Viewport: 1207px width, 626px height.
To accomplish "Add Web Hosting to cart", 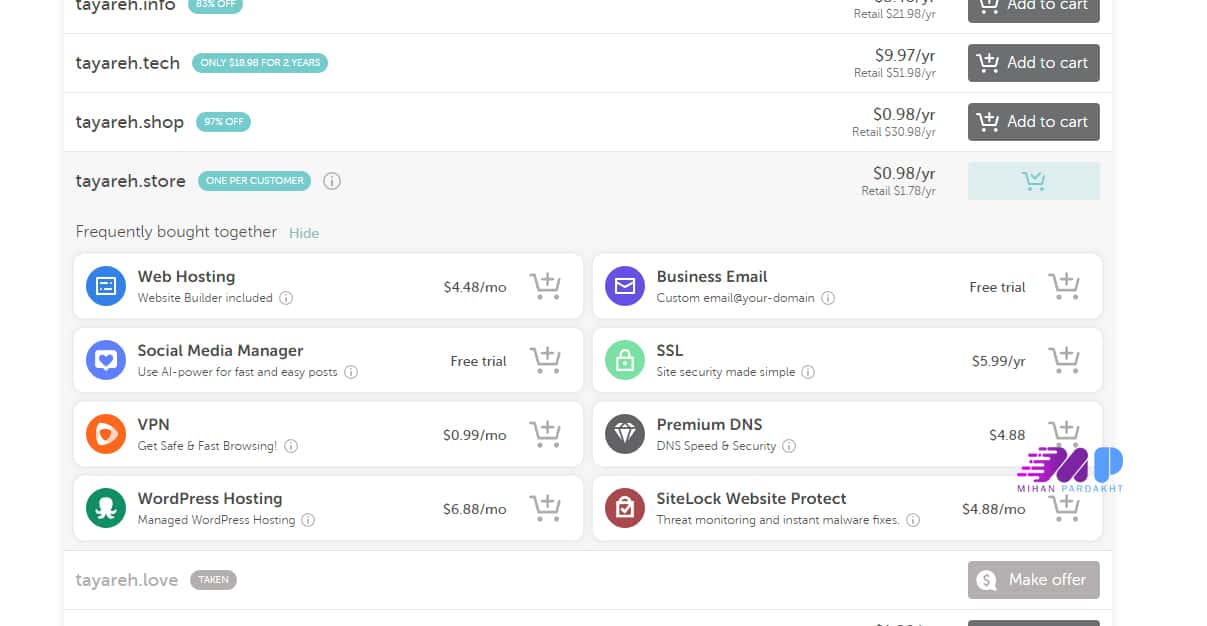I will (545, 287).
